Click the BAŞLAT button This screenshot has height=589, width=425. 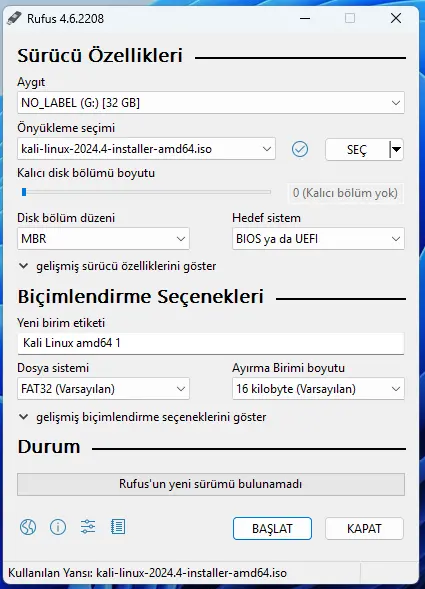click(x=272, y=529)
